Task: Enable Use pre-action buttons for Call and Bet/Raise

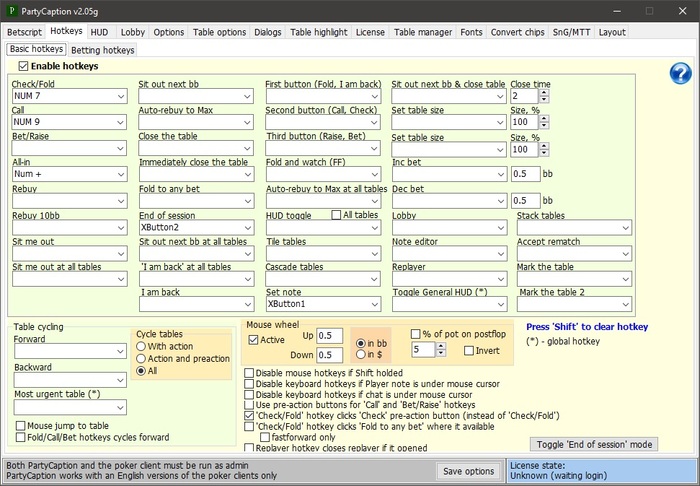Action: (249, 405)
